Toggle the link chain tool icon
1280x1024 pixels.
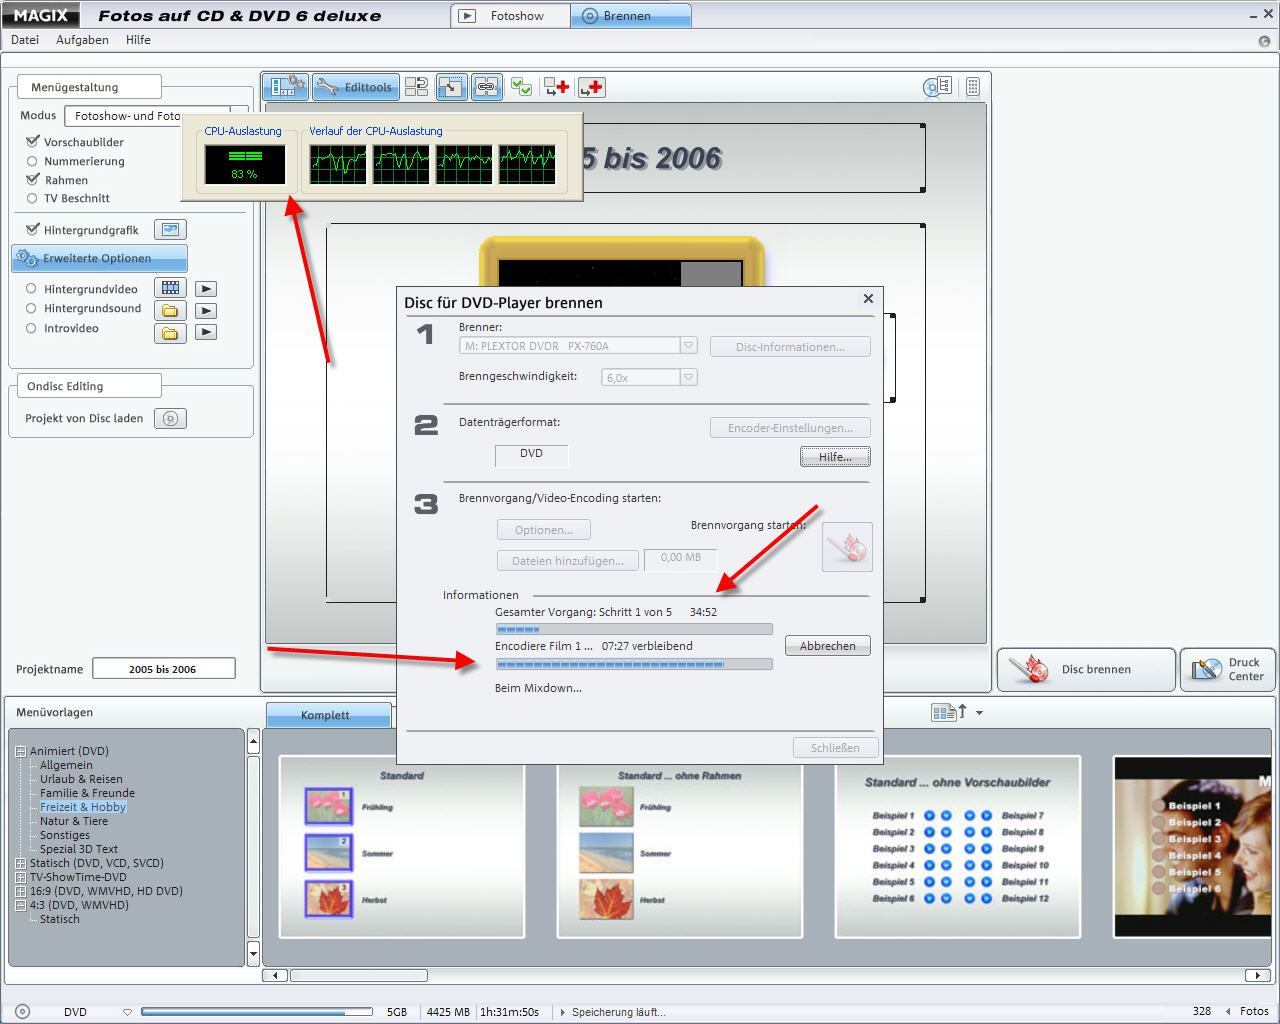coord(486,87)
